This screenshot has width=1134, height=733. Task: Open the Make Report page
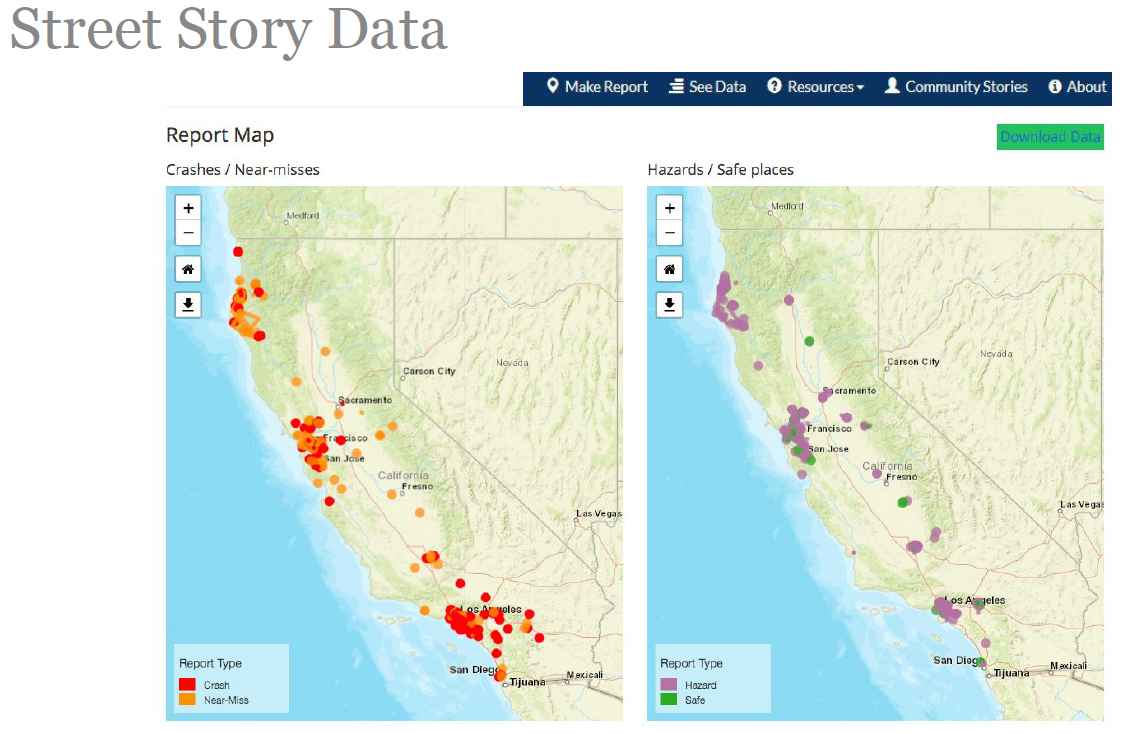pos(597,87)
